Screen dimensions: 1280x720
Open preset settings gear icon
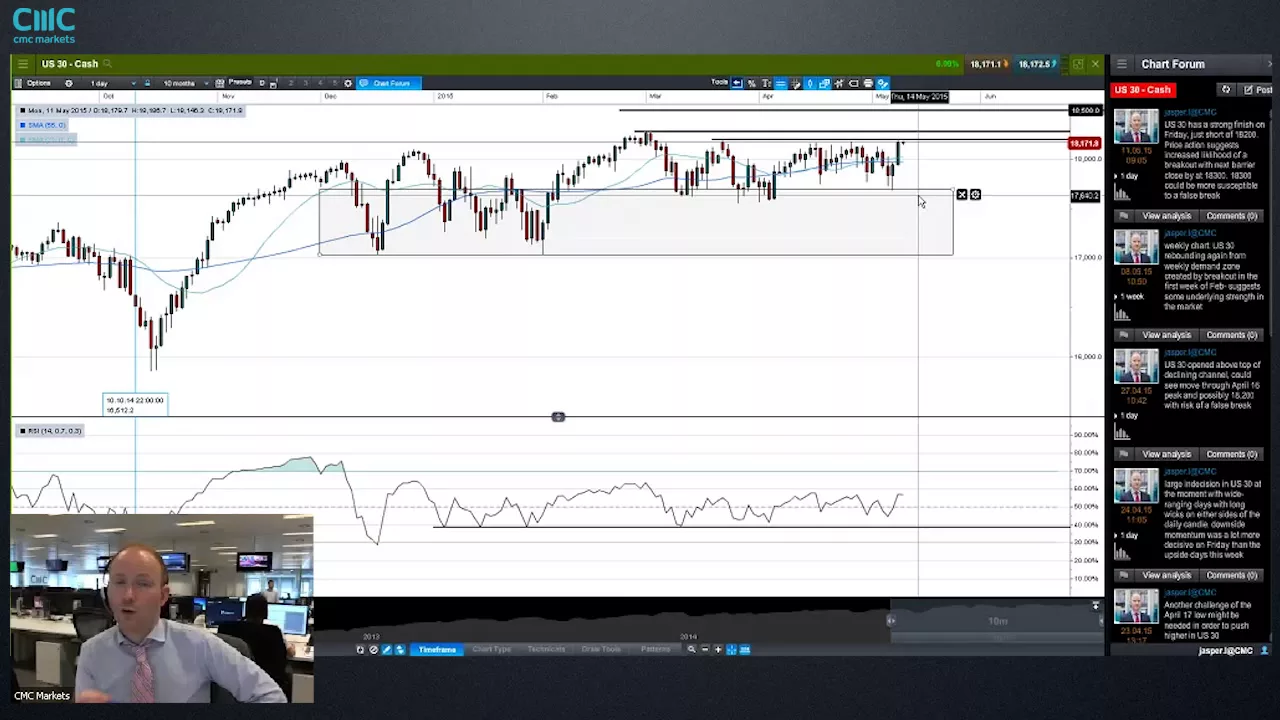coord(348,83)
